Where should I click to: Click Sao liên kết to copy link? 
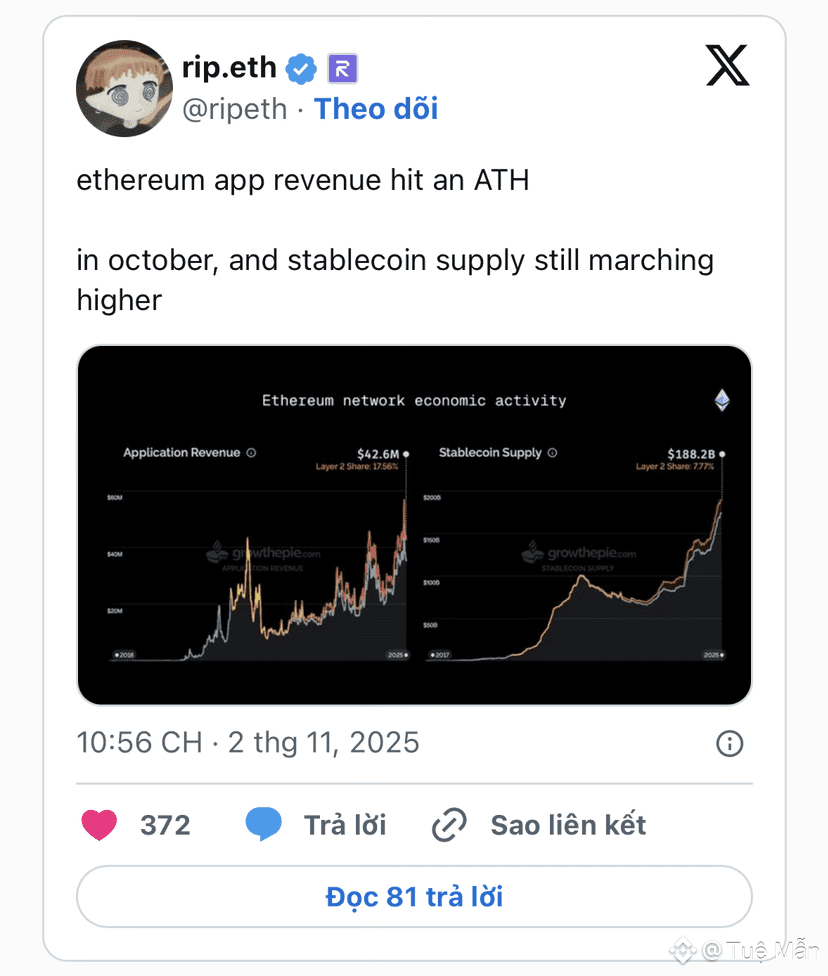[x=568, y=825]
